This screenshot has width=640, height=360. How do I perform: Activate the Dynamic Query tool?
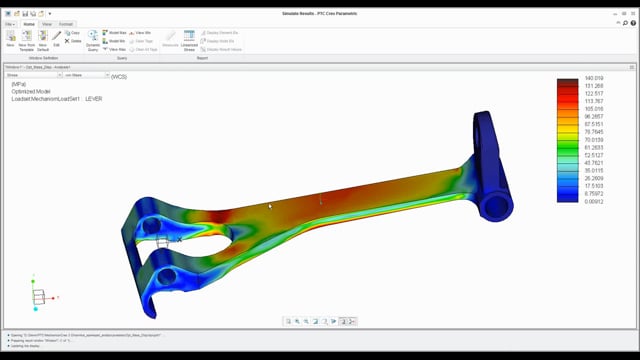pyautogui.click(x=93, y=41)
